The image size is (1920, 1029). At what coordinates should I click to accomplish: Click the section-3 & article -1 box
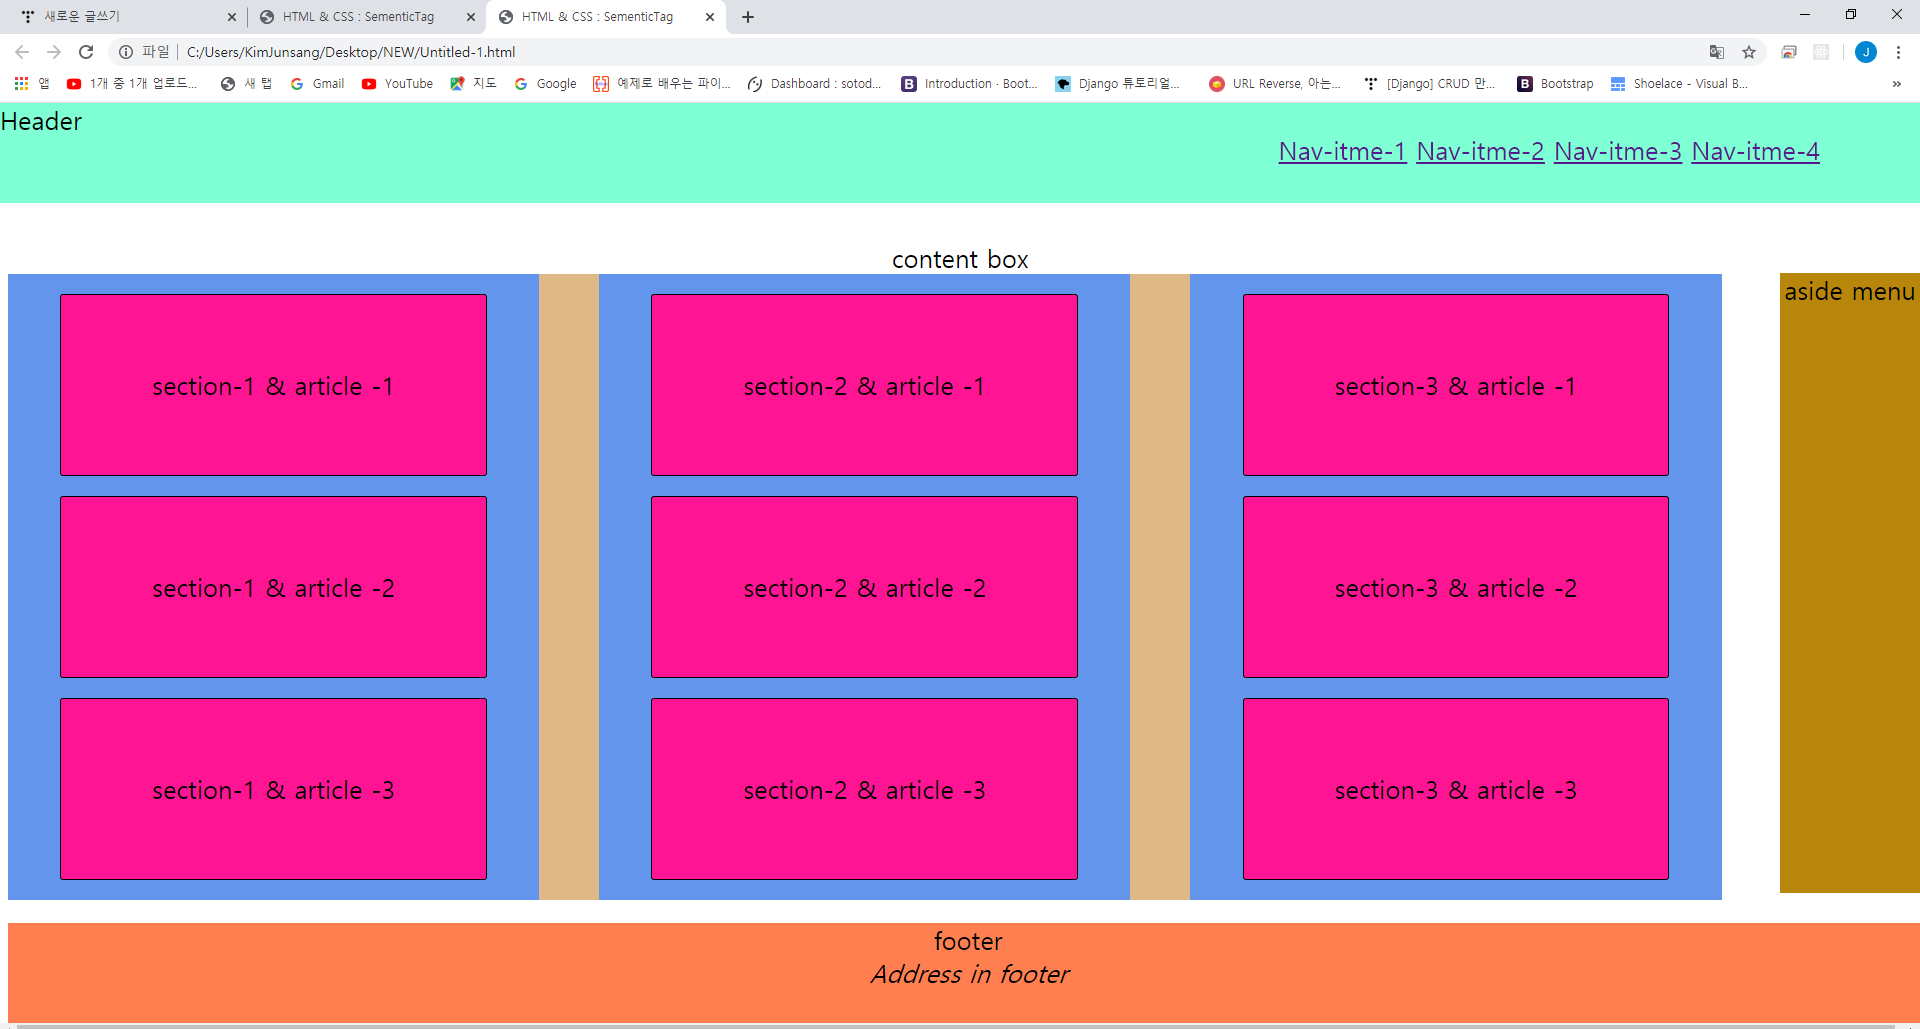coord(1456,385)
